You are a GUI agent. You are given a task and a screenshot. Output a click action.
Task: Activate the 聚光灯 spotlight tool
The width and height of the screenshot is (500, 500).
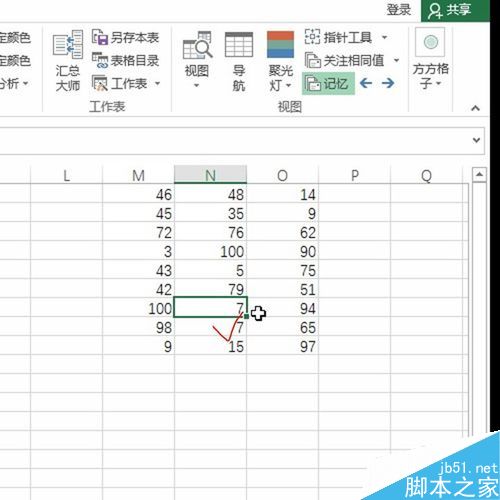pyautogui.click(x=280, y=61)
